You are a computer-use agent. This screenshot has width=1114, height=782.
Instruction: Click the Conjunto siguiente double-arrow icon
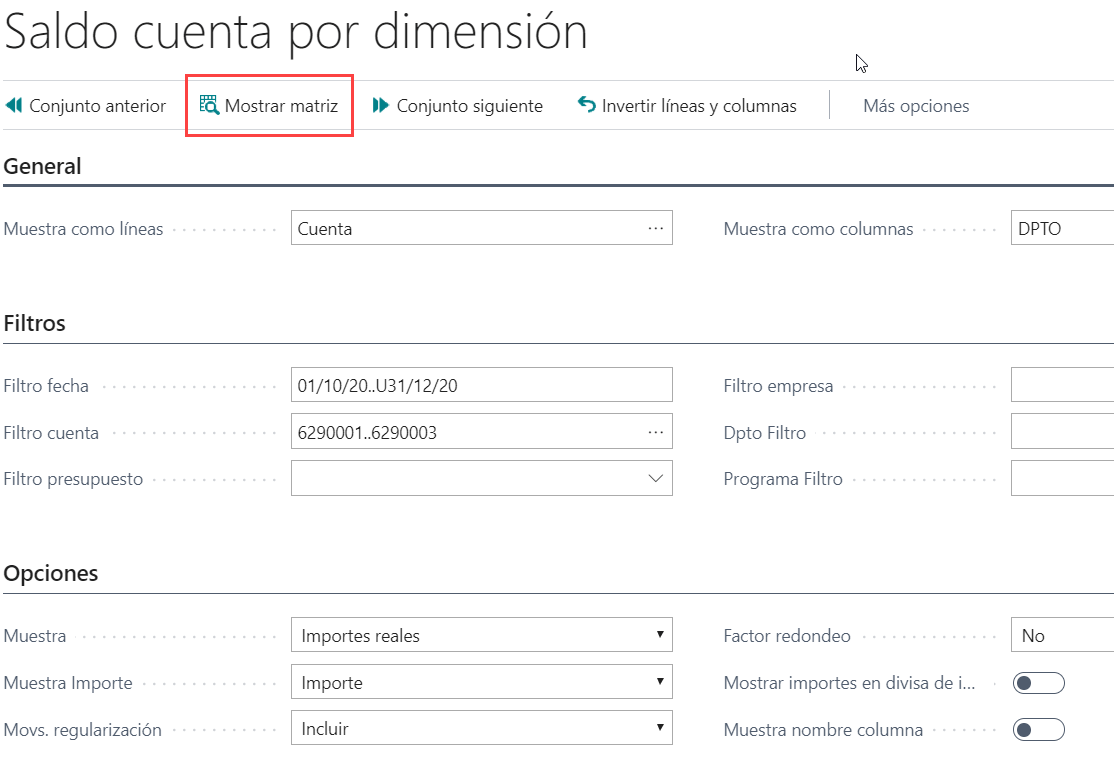click(x=381, y=106)
